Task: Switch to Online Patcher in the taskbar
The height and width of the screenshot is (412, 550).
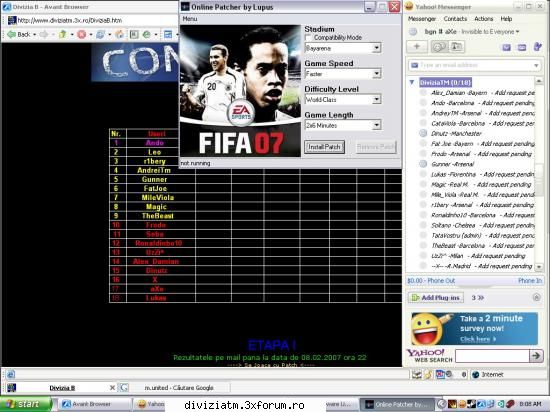Action: [397, 404]
